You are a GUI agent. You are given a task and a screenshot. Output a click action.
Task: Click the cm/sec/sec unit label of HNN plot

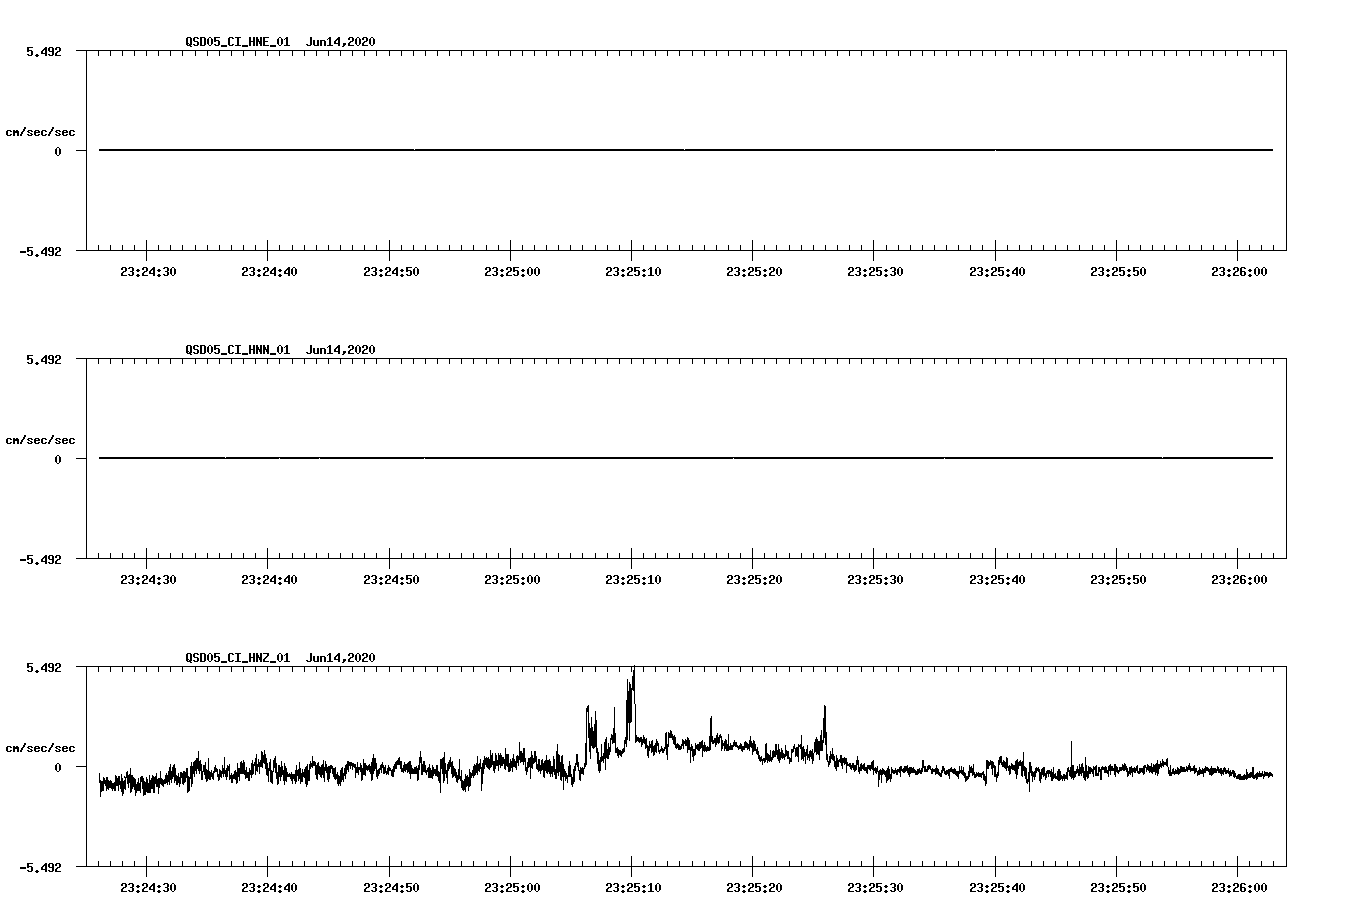40,440
